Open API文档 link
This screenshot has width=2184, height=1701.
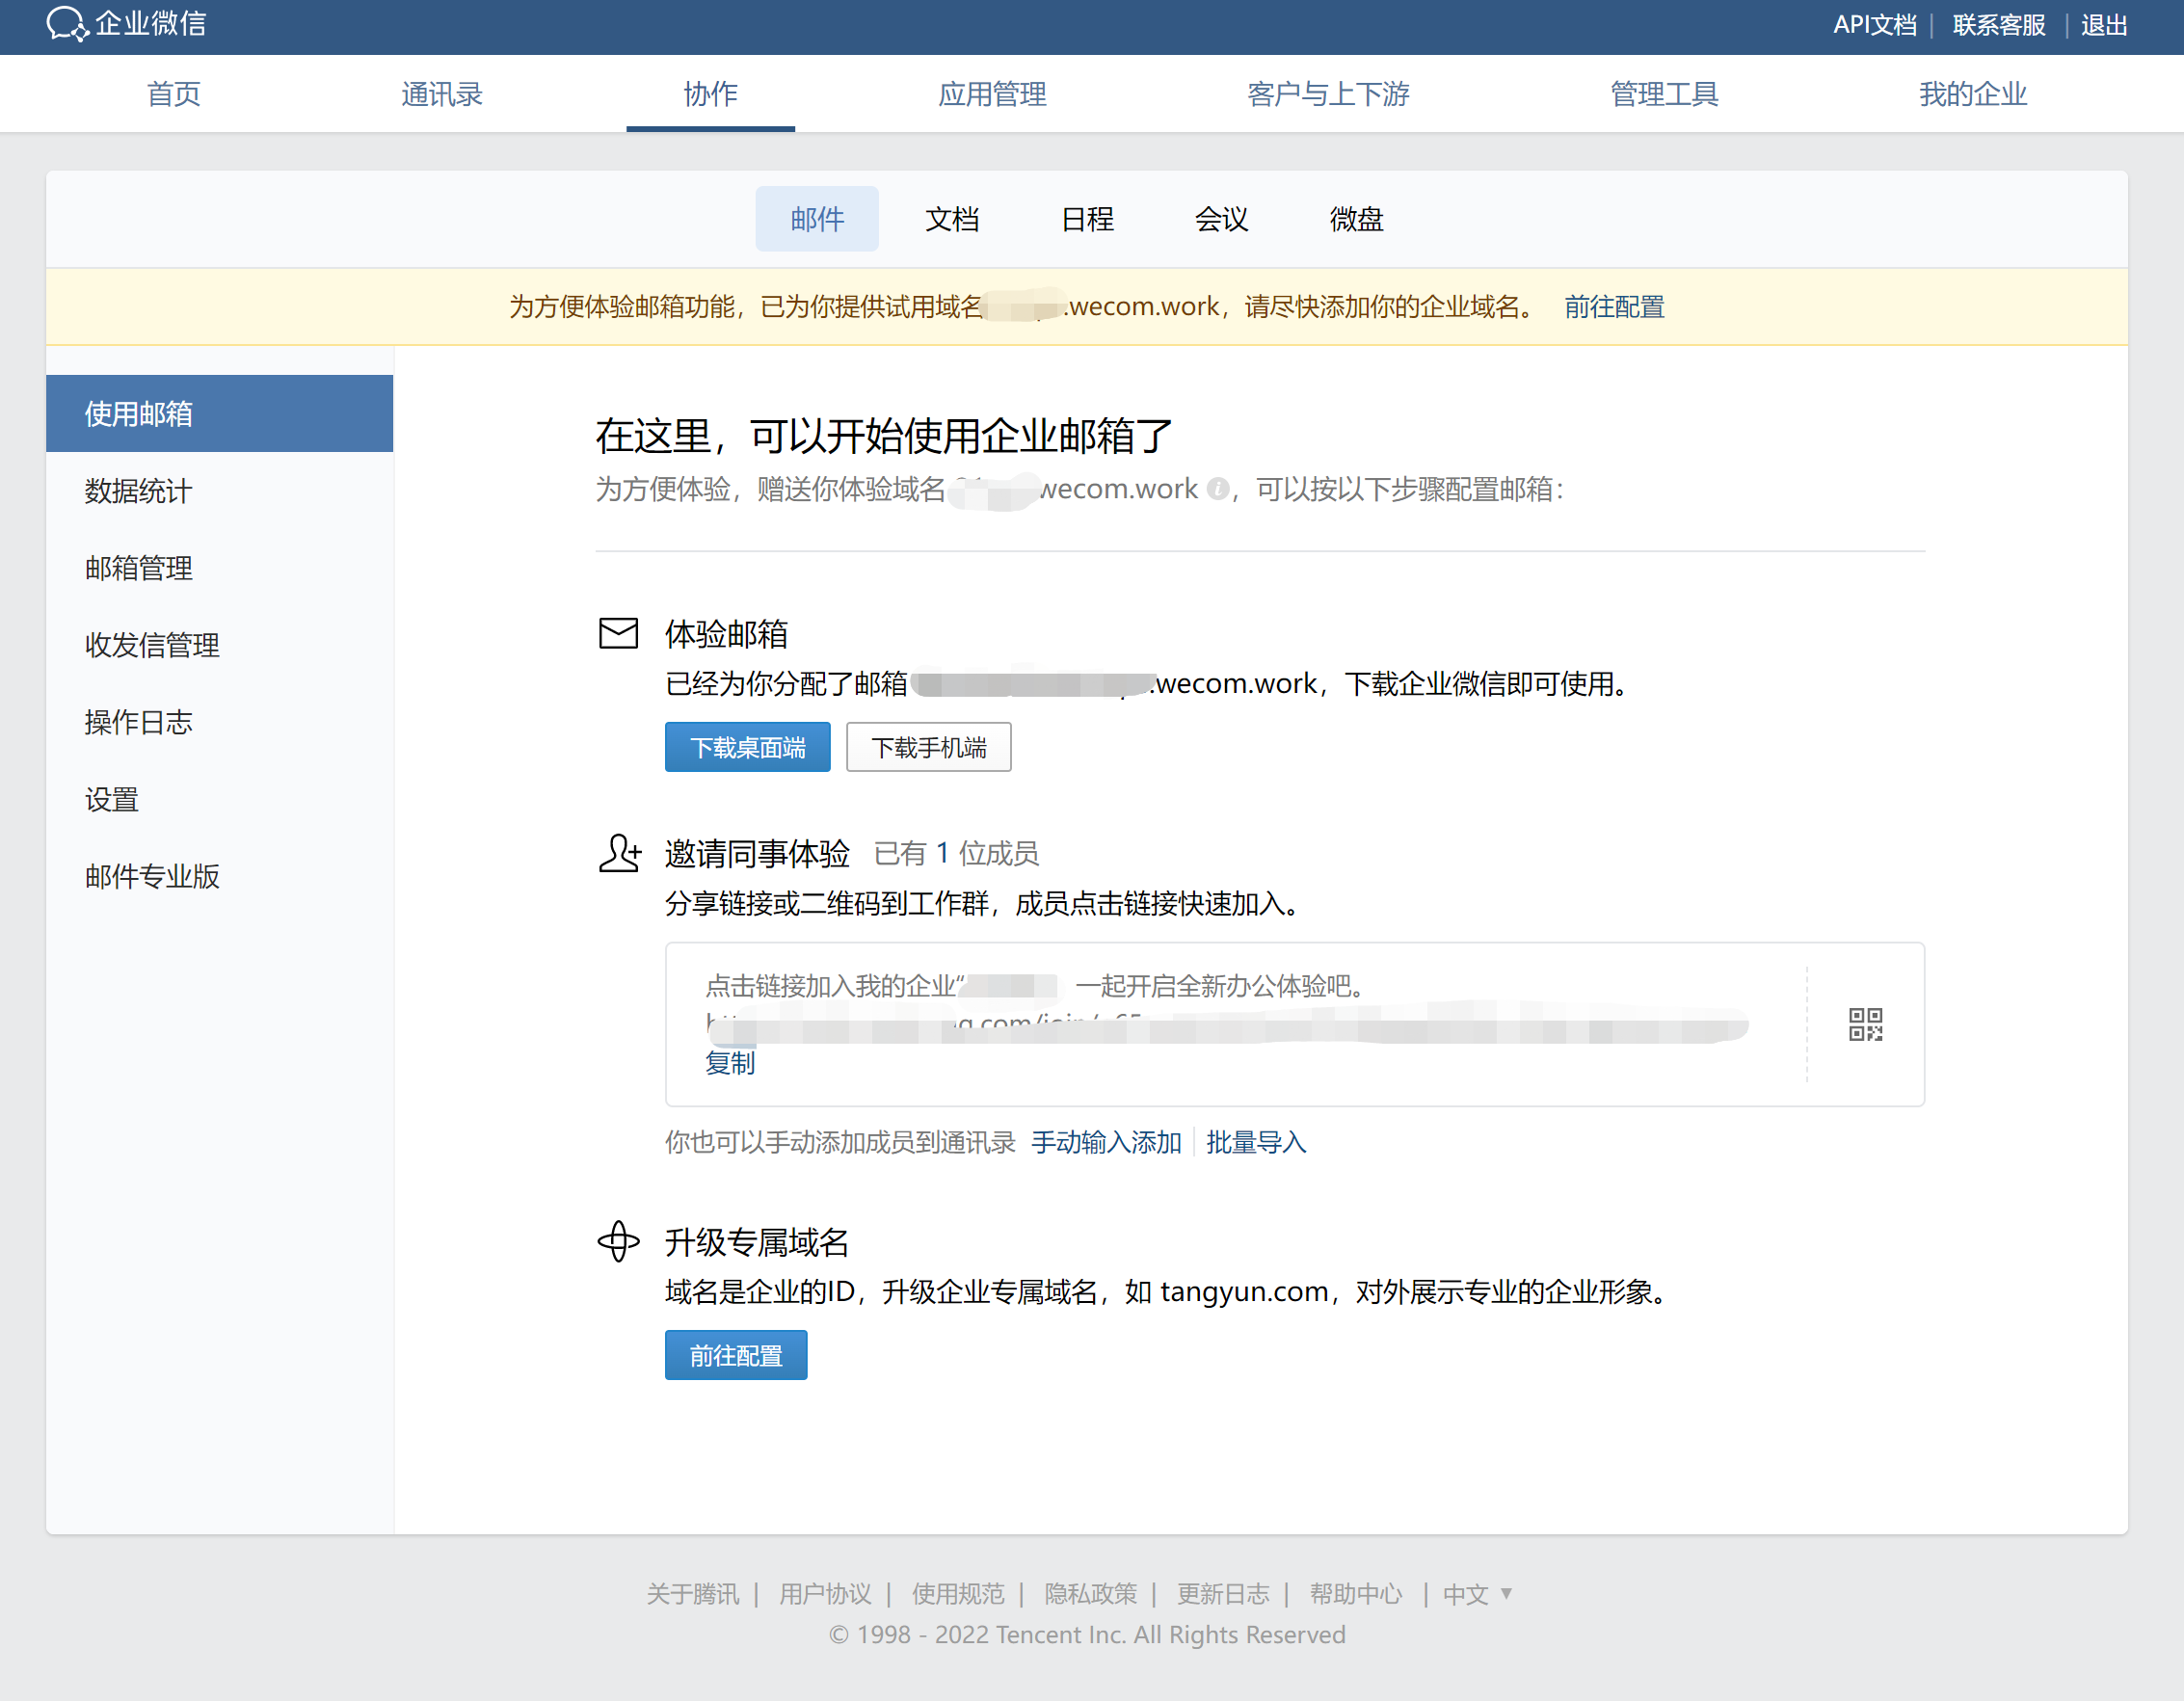pyautogui.click(x=1875, y=25)
